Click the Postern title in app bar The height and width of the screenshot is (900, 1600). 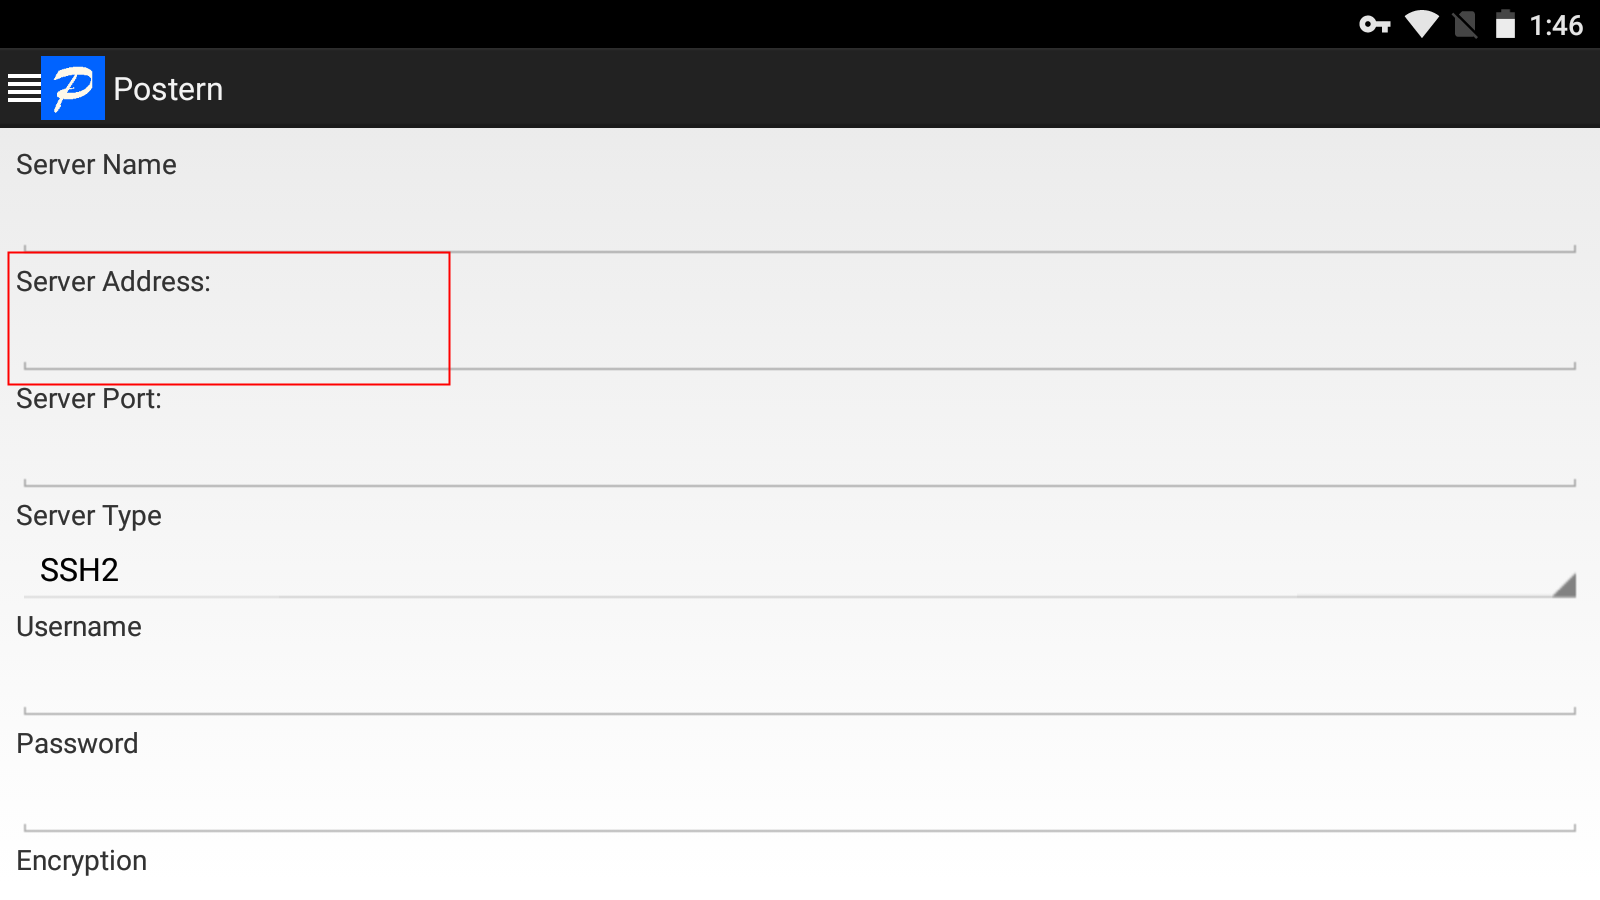(x=168, y=89)
